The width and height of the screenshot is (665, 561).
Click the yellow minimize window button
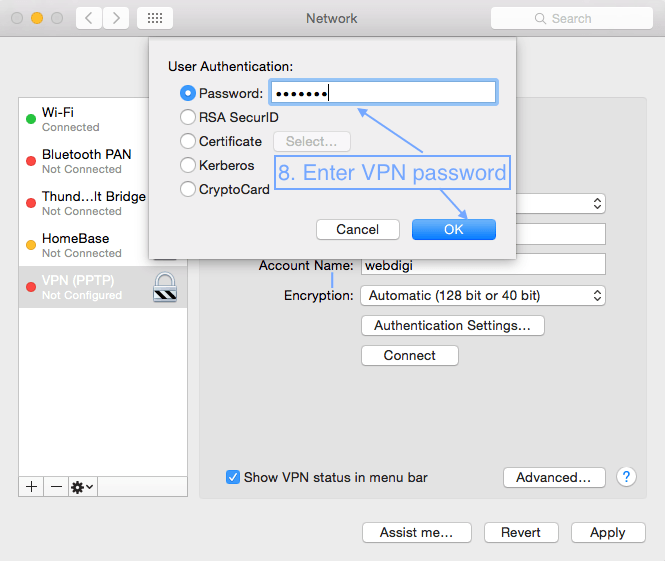(x=37, y=18)
